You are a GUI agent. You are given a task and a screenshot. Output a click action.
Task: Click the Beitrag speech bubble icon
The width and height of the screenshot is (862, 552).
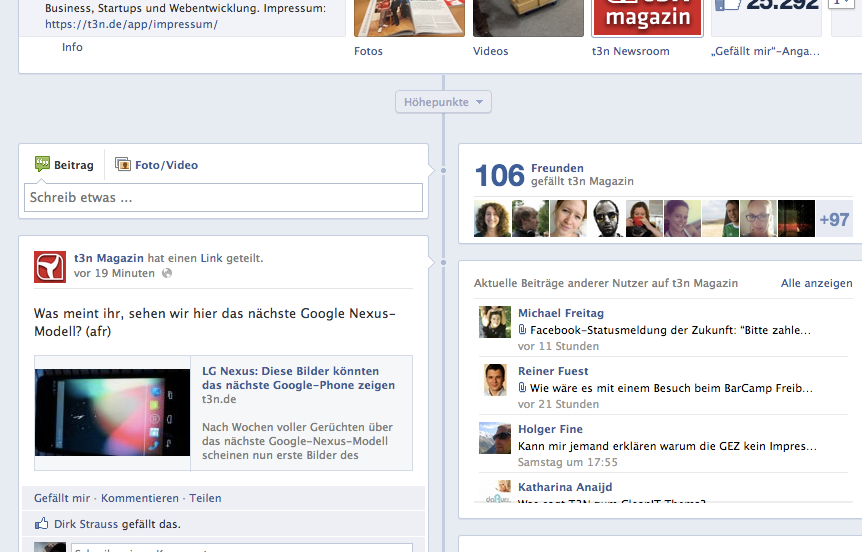42,164
